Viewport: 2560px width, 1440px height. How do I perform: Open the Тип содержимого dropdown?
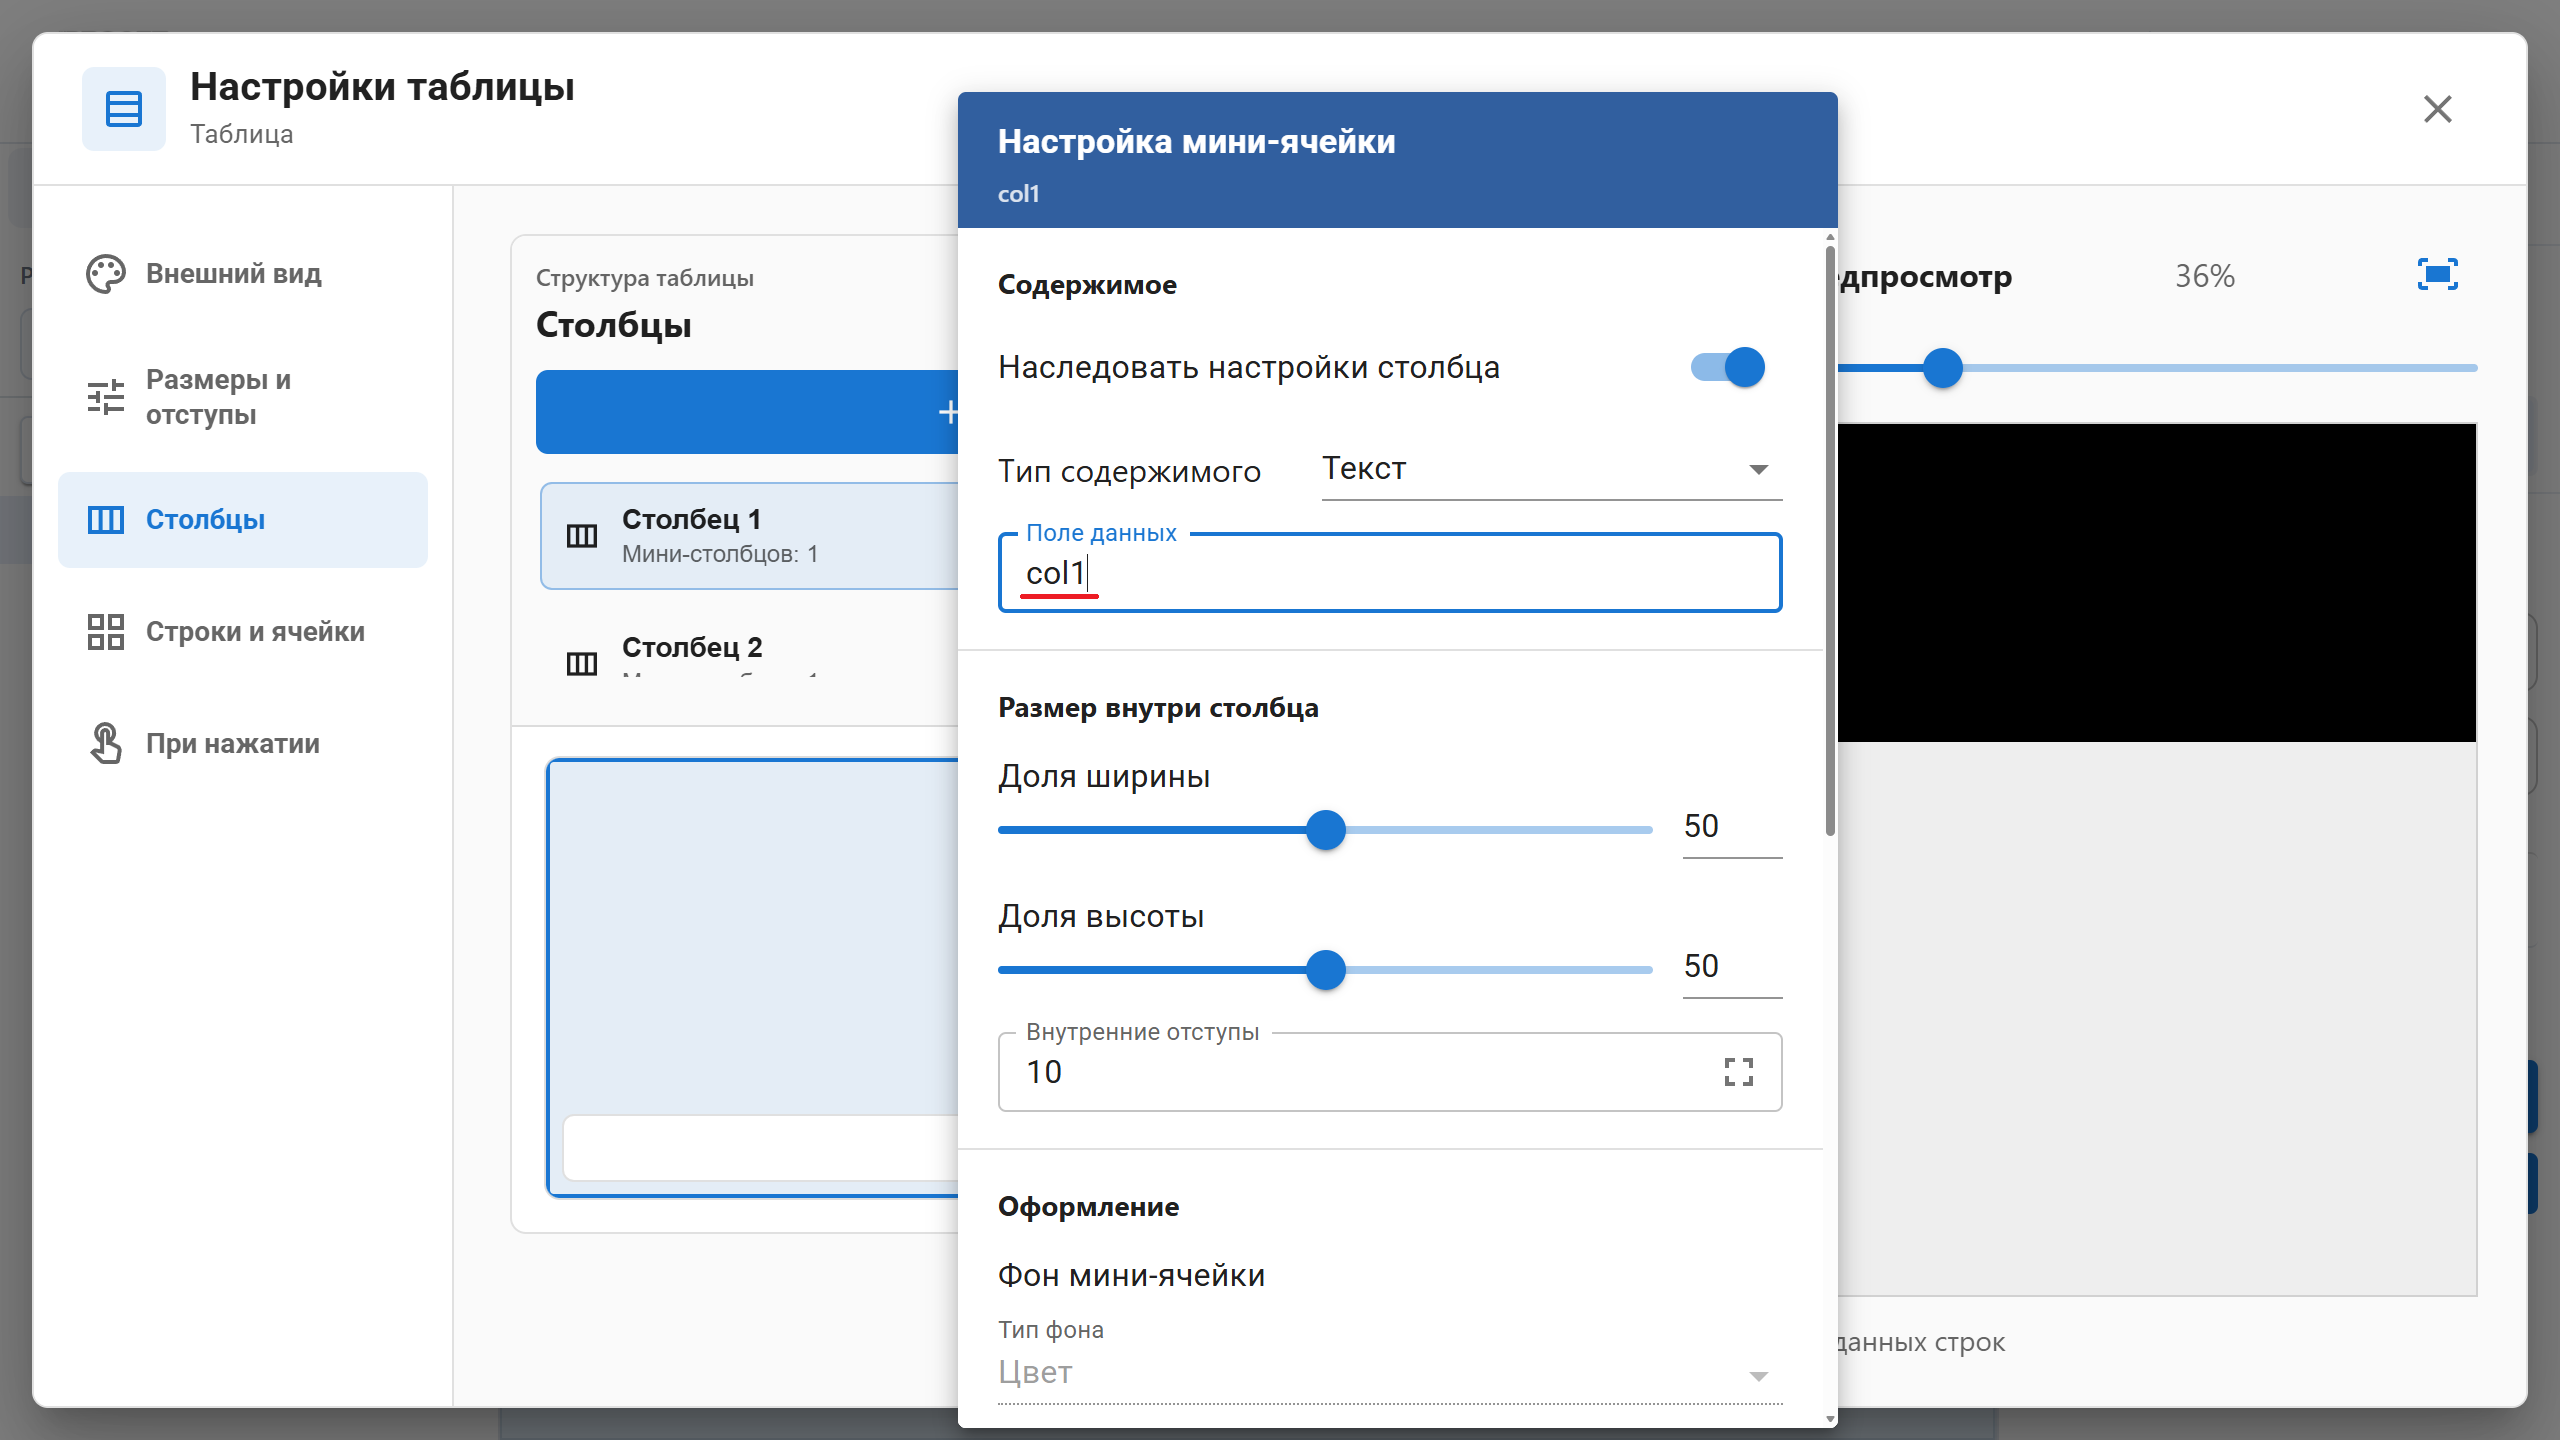coord(1551,469)
